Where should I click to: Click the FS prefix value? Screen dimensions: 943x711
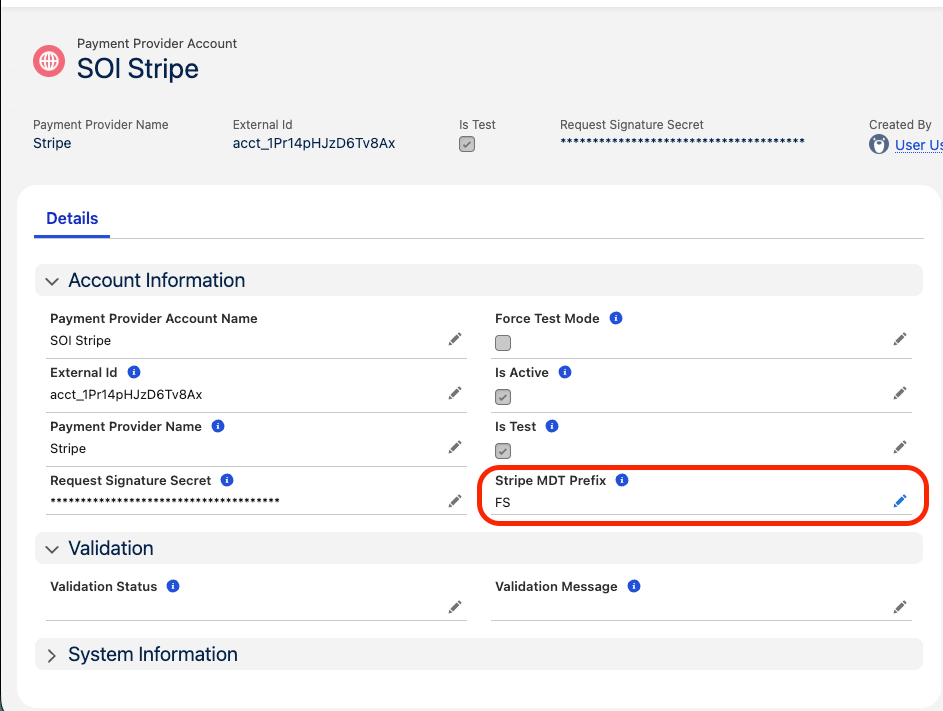coord(503,502)
